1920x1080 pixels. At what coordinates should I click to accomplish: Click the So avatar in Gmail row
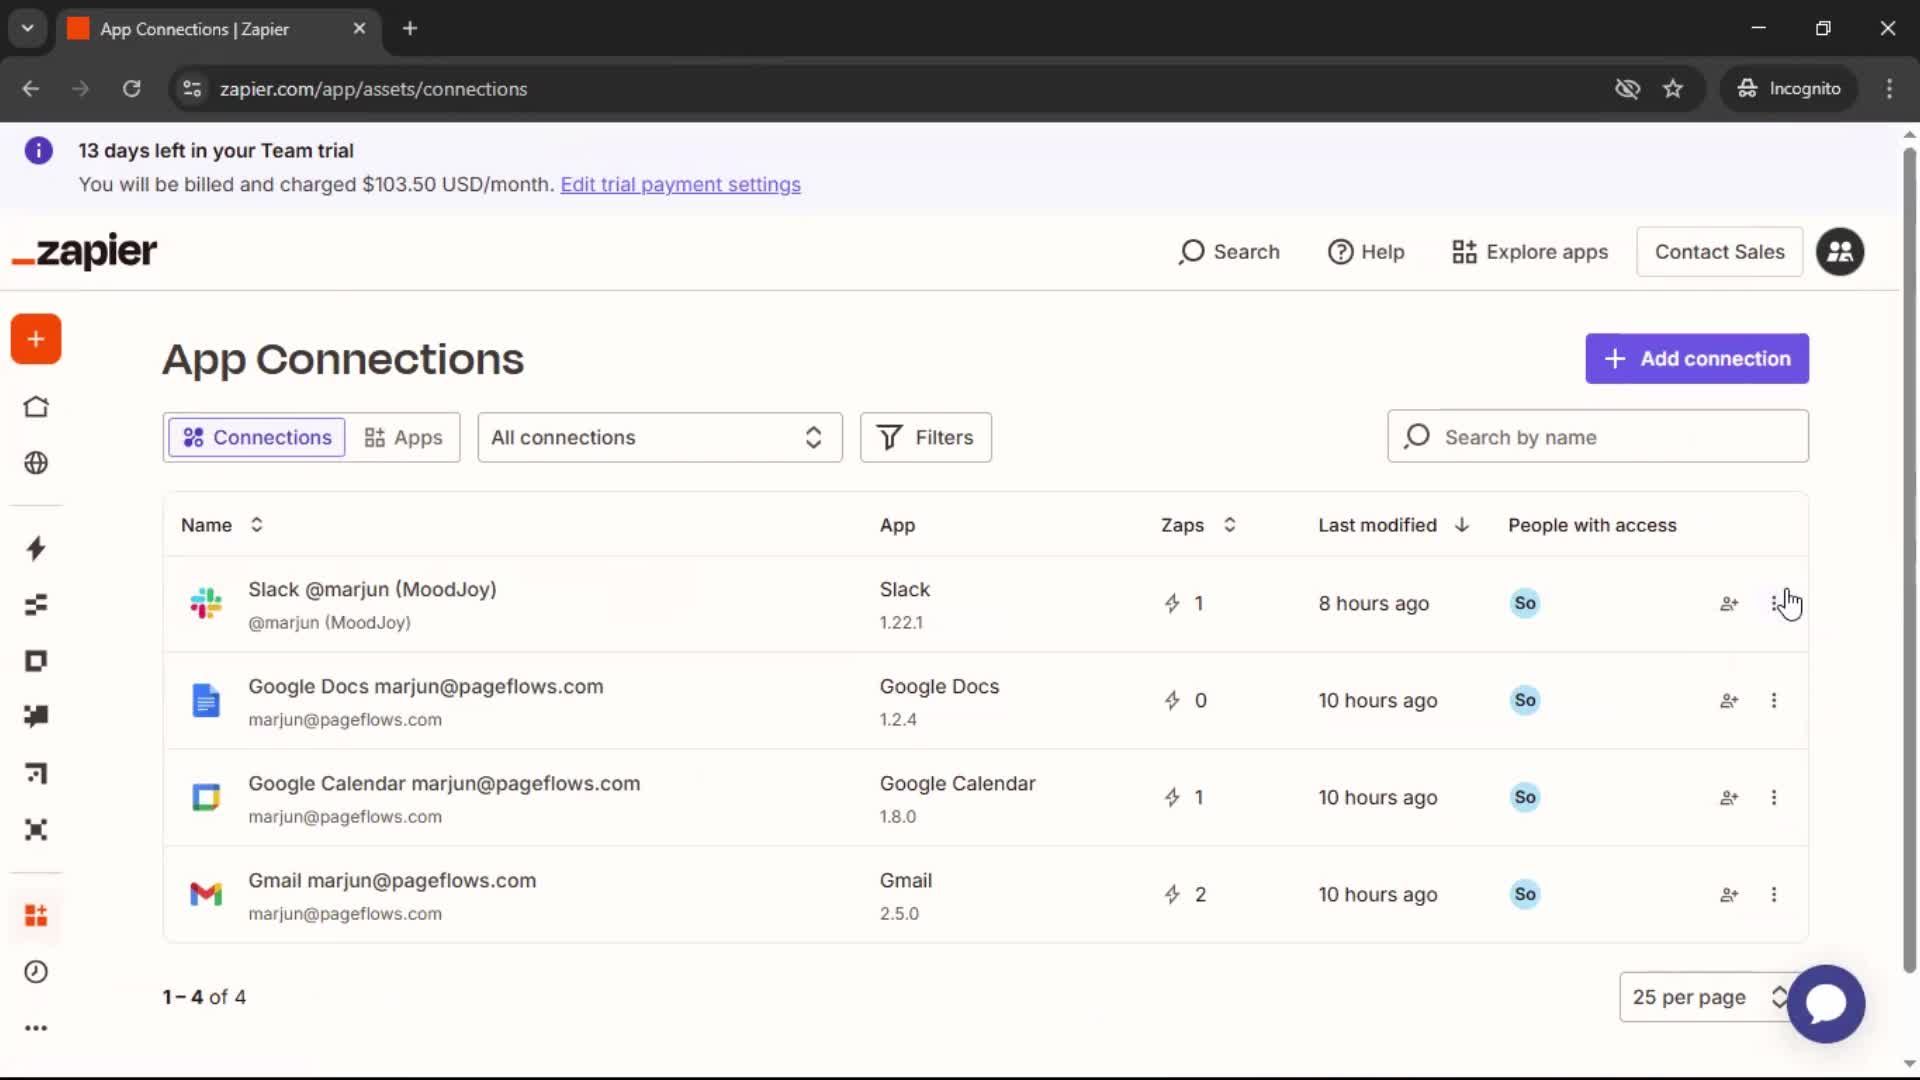tap(1525, 895)
